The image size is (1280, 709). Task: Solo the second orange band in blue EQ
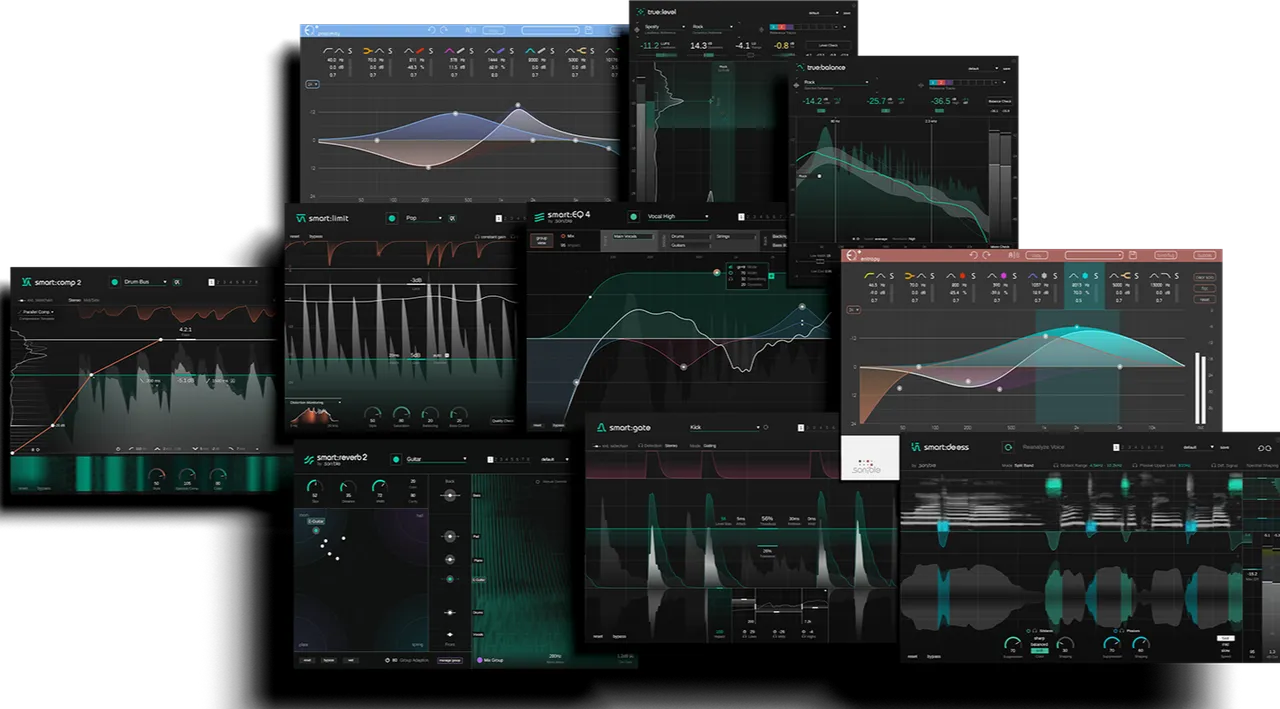pyautogui.click(x=390, y=50)
